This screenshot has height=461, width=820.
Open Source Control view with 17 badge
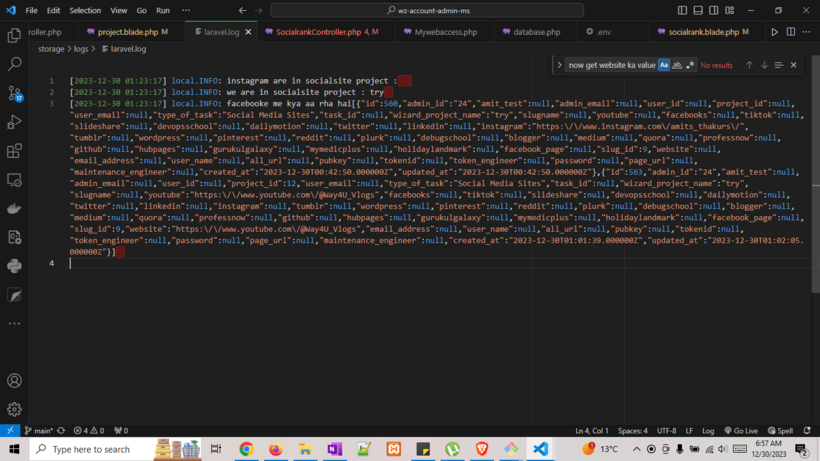pos(14,93)
